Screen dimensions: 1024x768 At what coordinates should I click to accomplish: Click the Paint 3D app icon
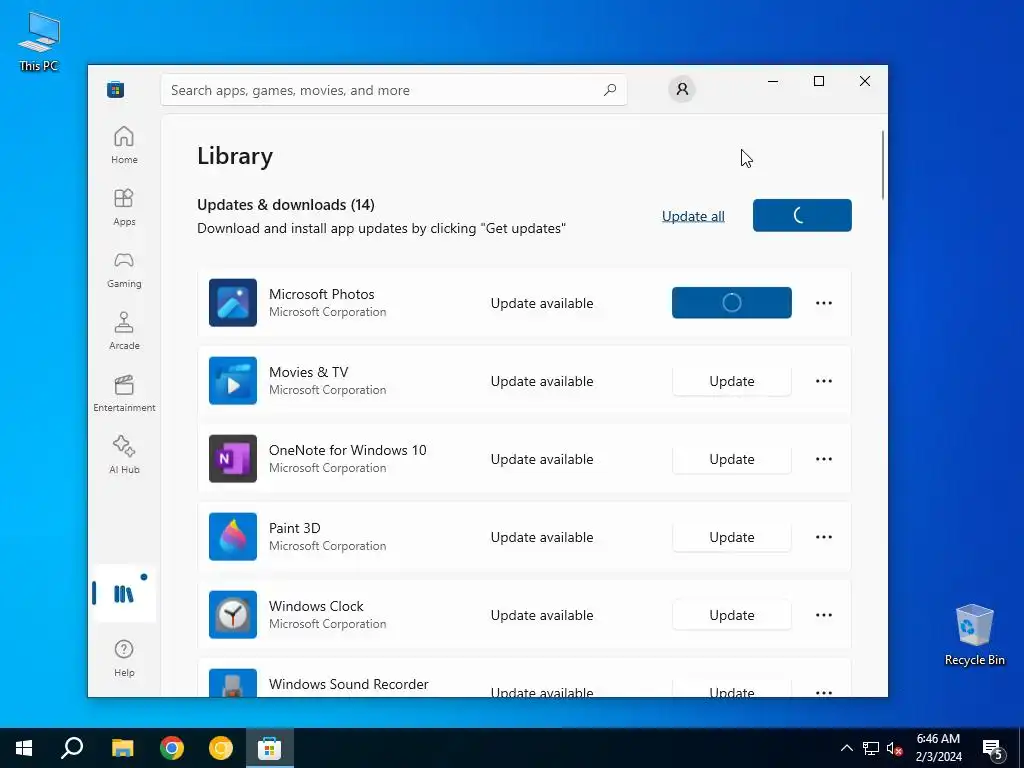(x=232, y=537)
